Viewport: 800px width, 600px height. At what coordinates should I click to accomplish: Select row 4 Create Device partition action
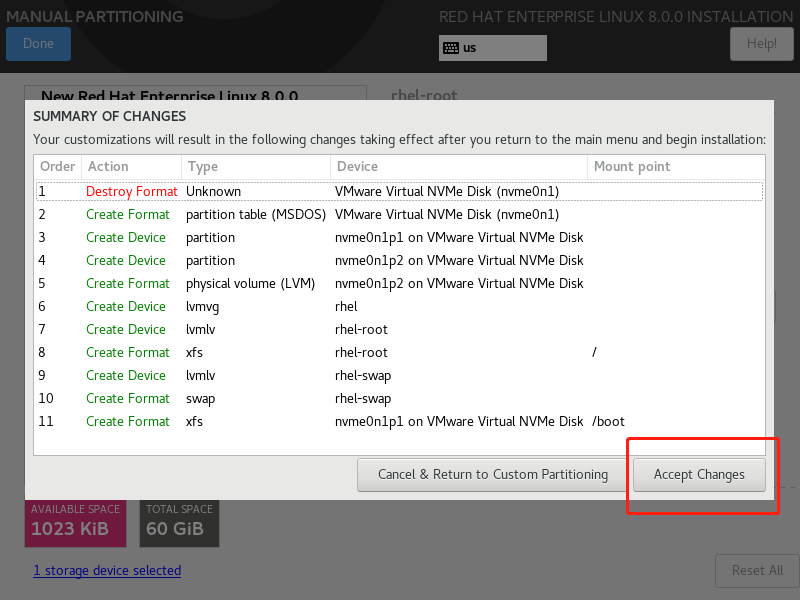[126, 260]
